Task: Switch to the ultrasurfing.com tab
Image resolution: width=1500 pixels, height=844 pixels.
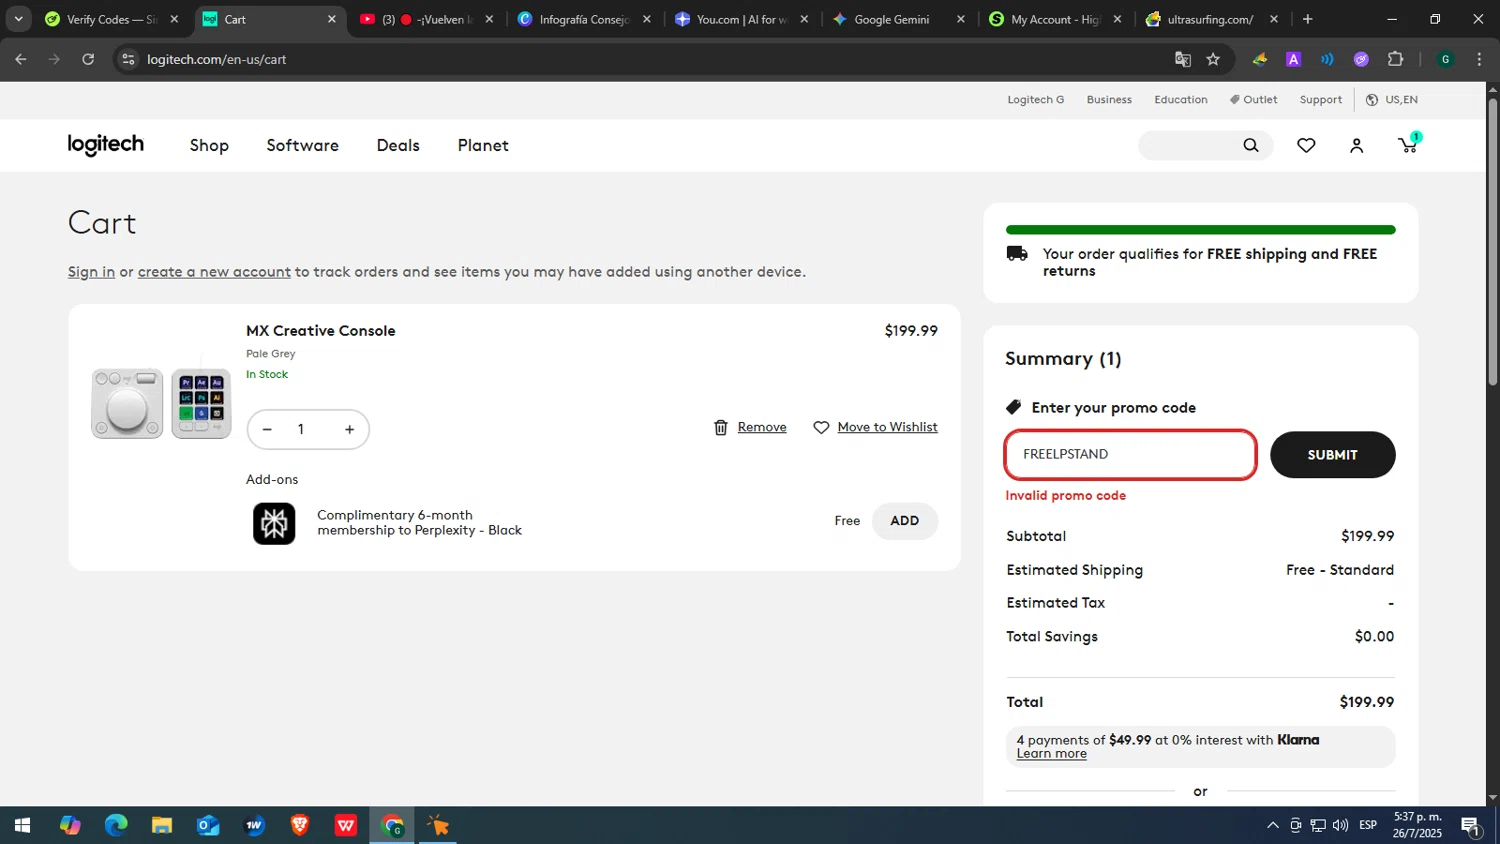Action: (x=1209, y=19)
